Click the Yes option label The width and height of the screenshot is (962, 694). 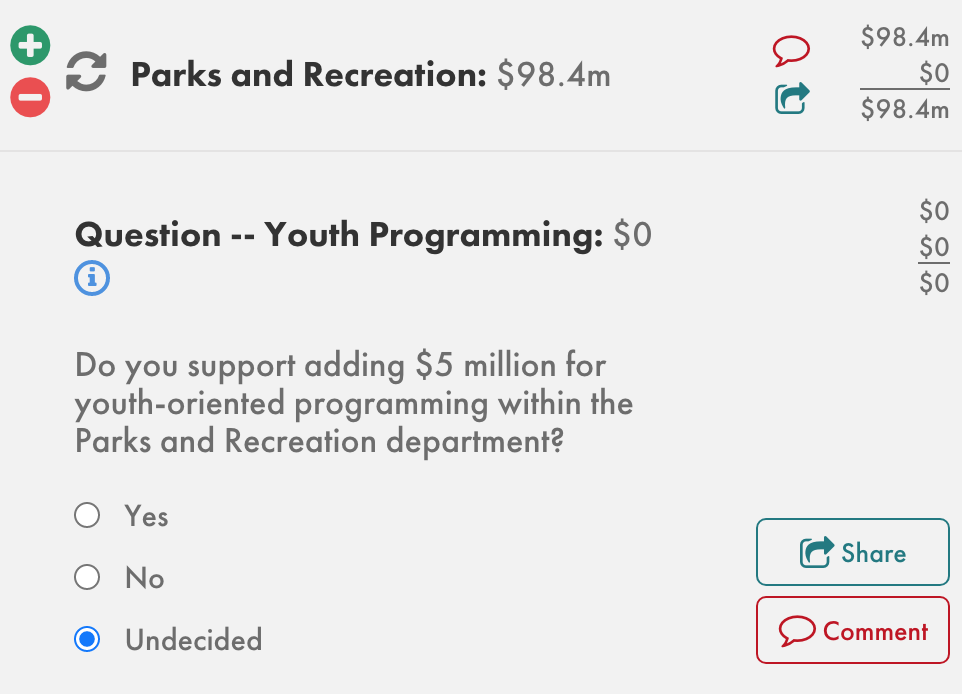(x=146, y=516)
